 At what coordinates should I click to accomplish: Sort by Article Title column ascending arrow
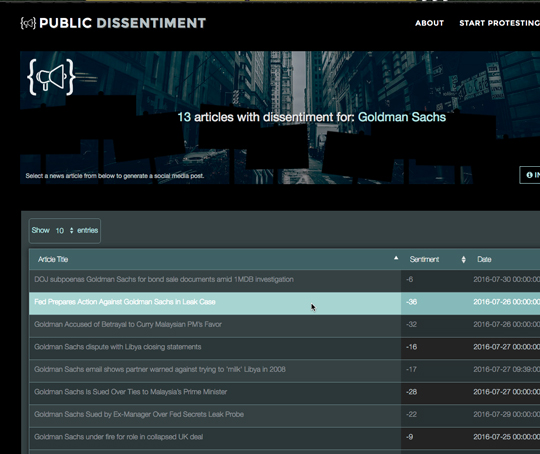coord(396,258)
